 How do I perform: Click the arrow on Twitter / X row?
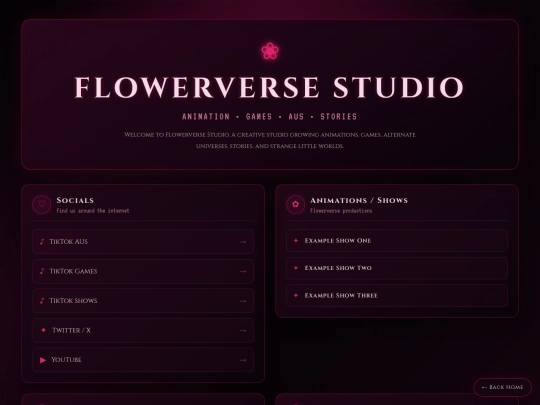tap(243, 331)
